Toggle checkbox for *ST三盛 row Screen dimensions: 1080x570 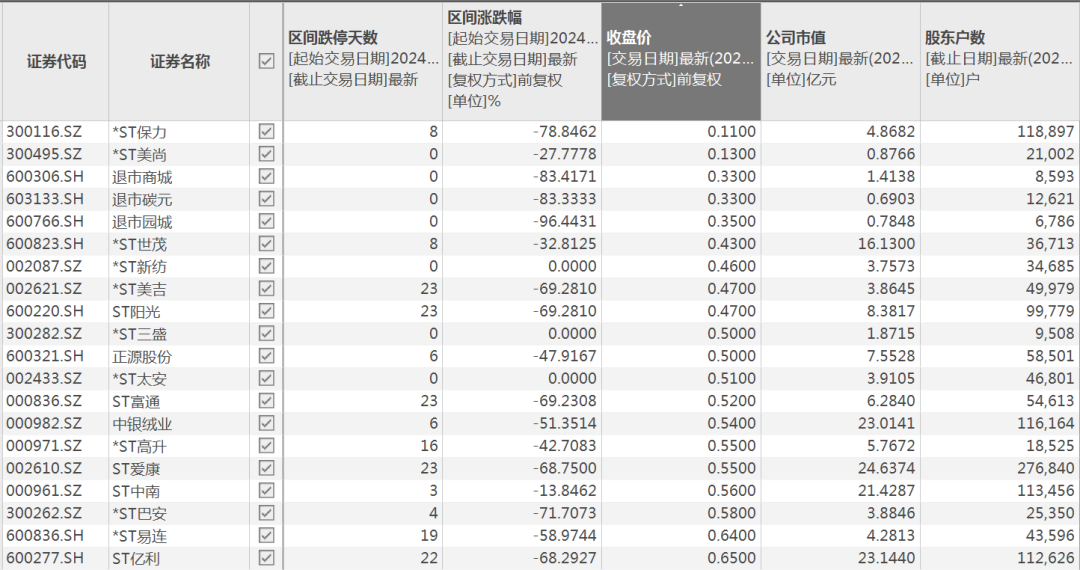266,333
